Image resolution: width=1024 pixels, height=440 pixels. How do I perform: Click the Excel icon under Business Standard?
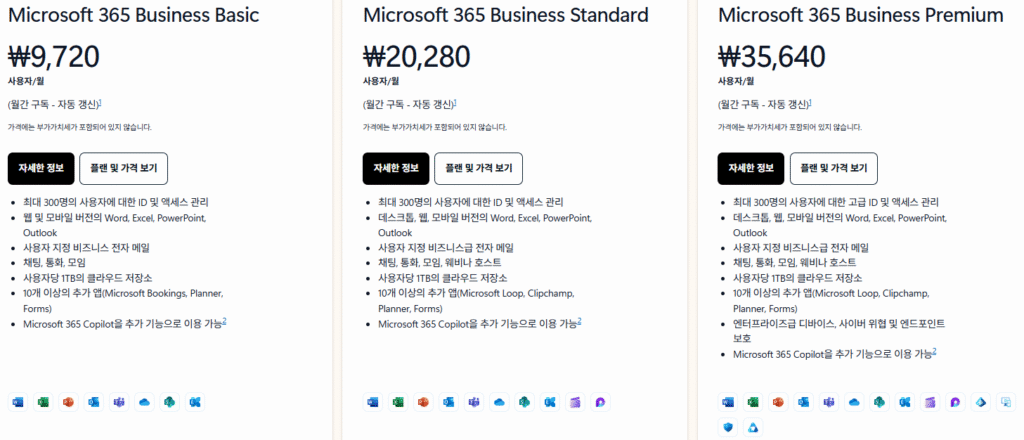397,401
